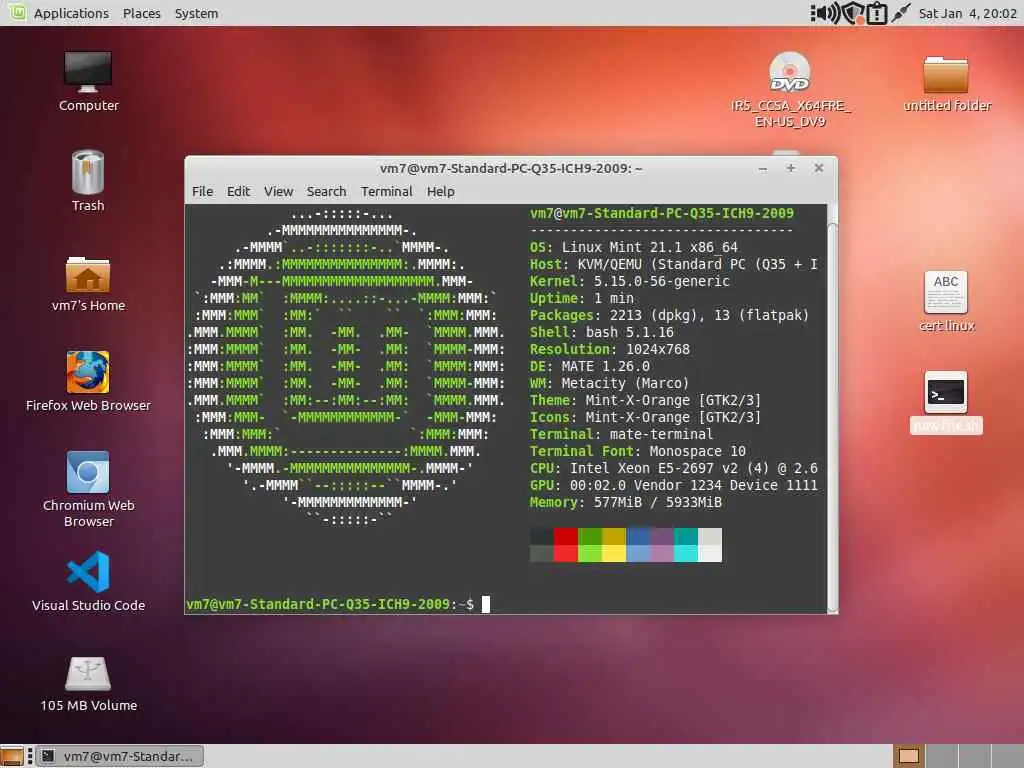Click the 'DE: MATE 1.26.0' line
The width and height of the screenshot is (1024, 768).
(x=590, y=366)
